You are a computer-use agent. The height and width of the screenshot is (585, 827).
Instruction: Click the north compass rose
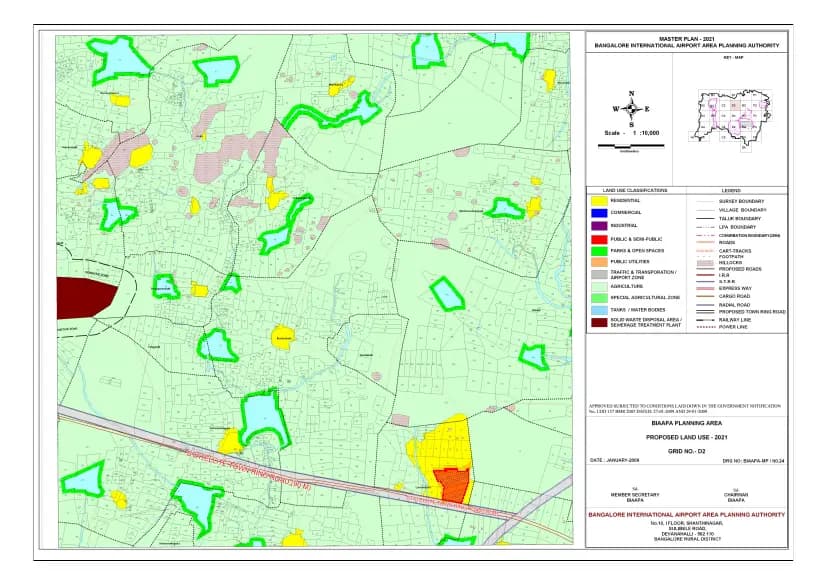point(631,109)
